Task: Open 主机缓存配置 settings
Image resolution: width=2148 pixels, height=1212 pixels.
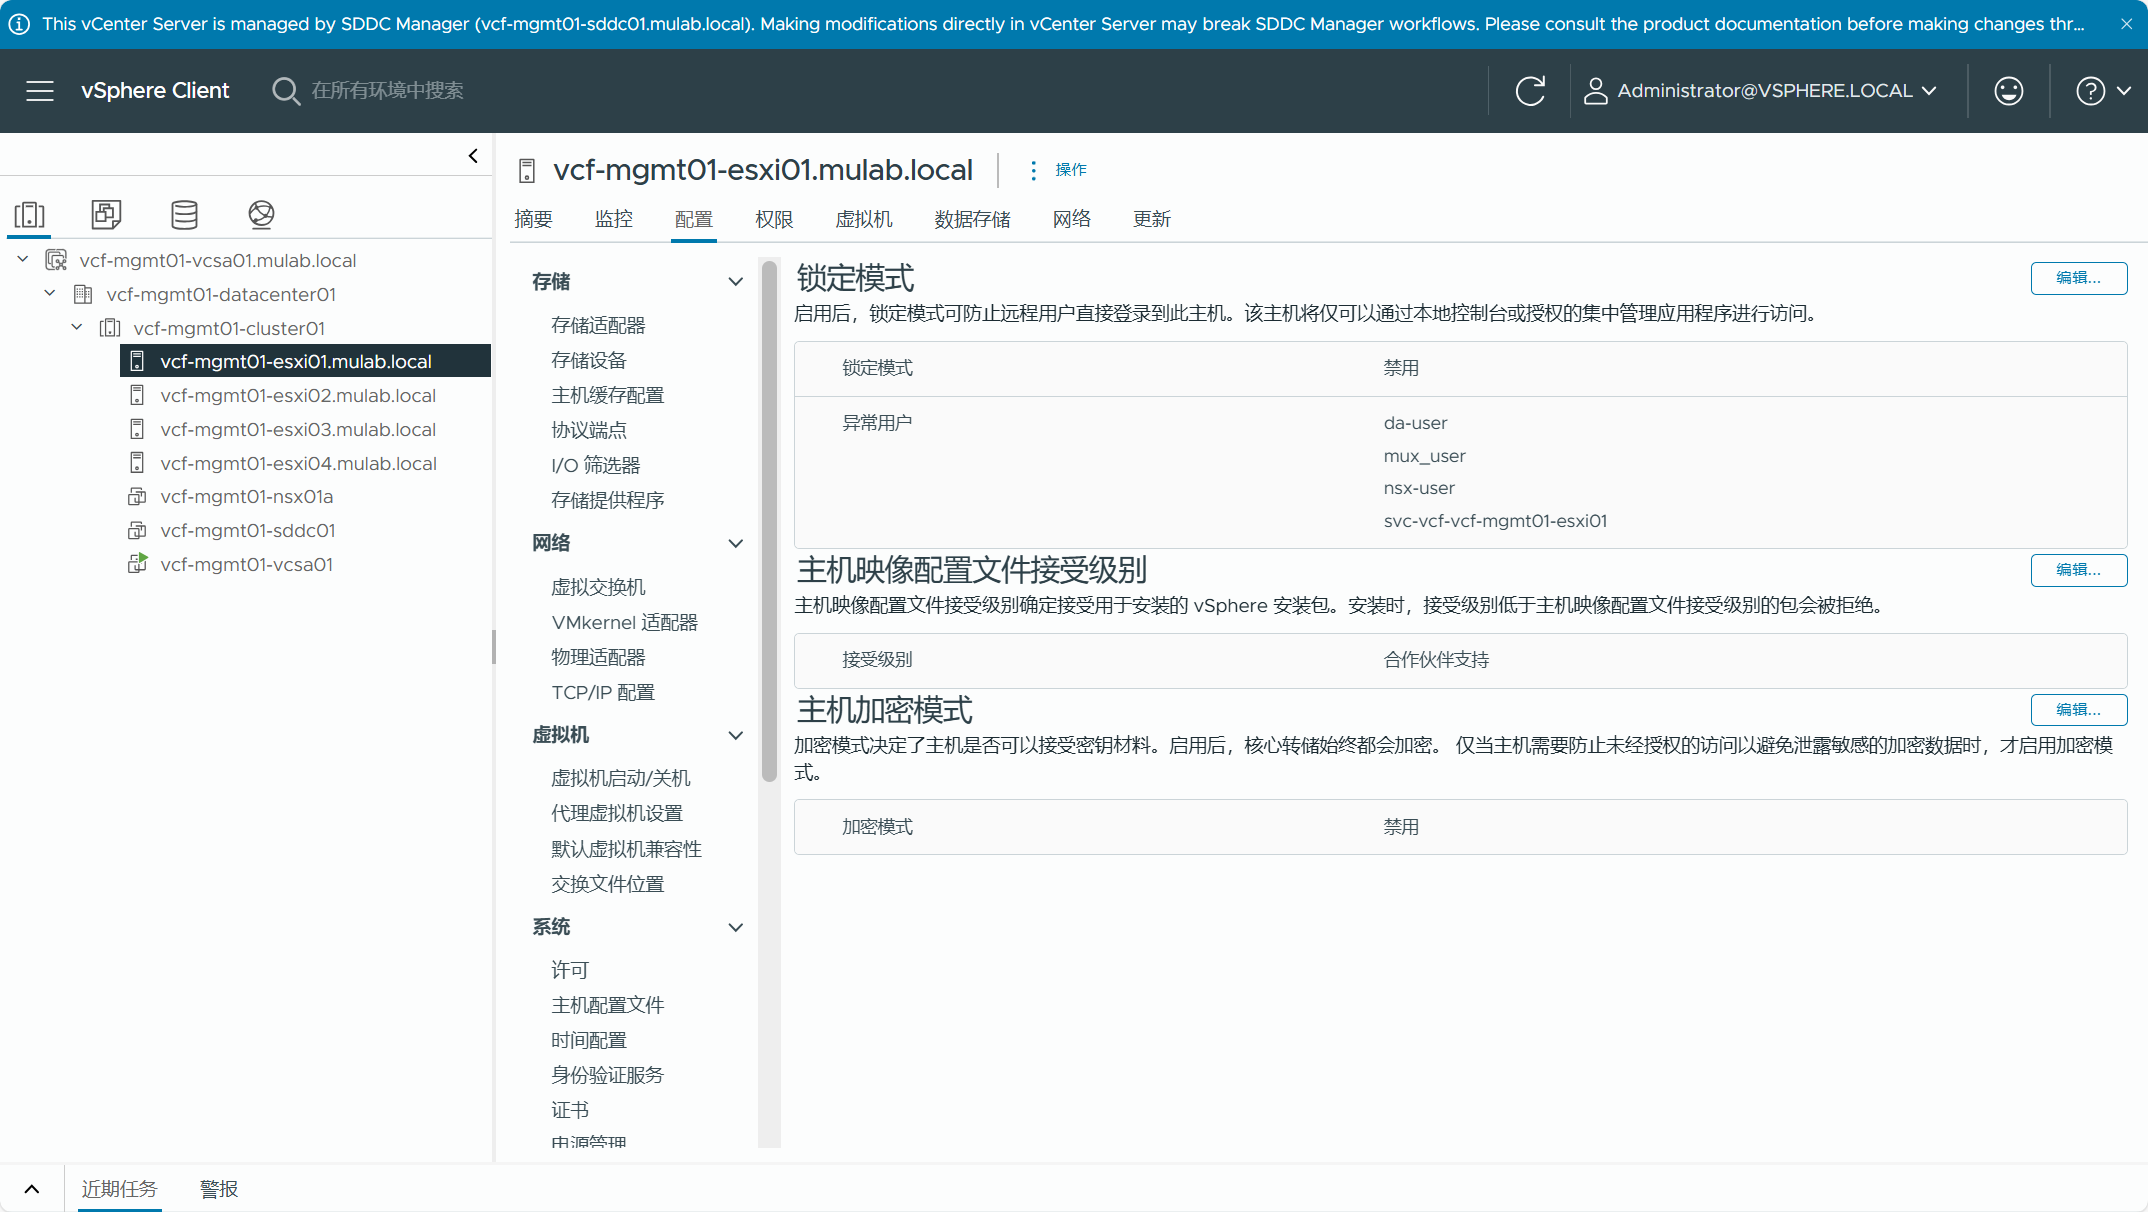Action: click(608, 395)
